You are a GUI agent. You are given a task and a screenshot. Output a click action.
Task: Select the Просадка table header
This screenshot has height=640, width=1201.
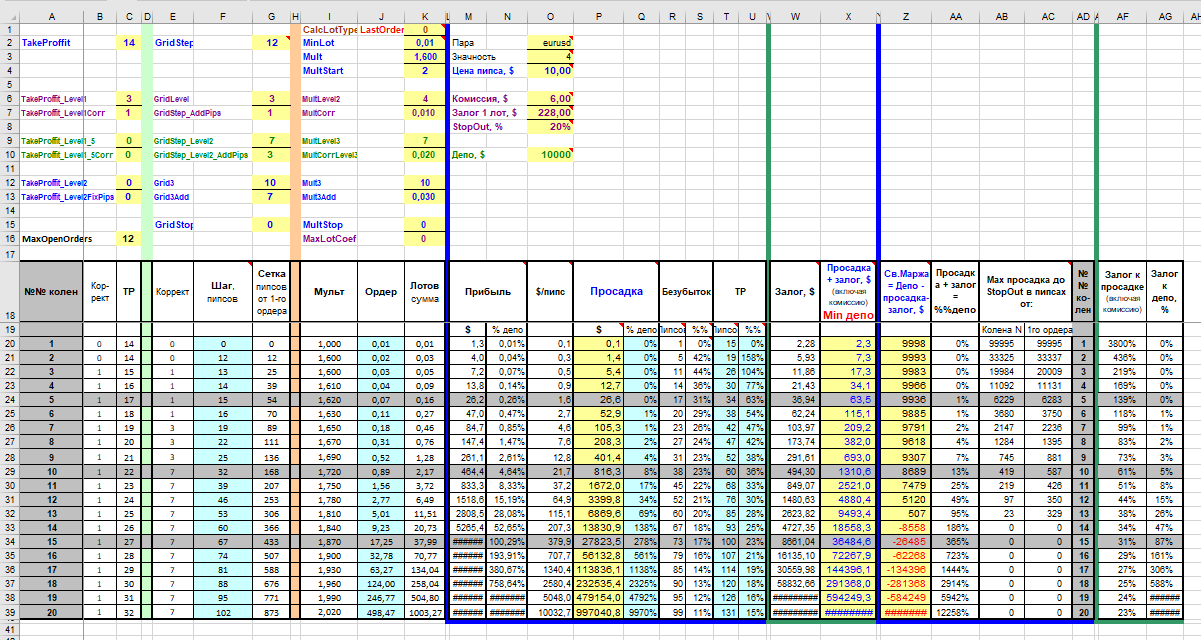616,291
